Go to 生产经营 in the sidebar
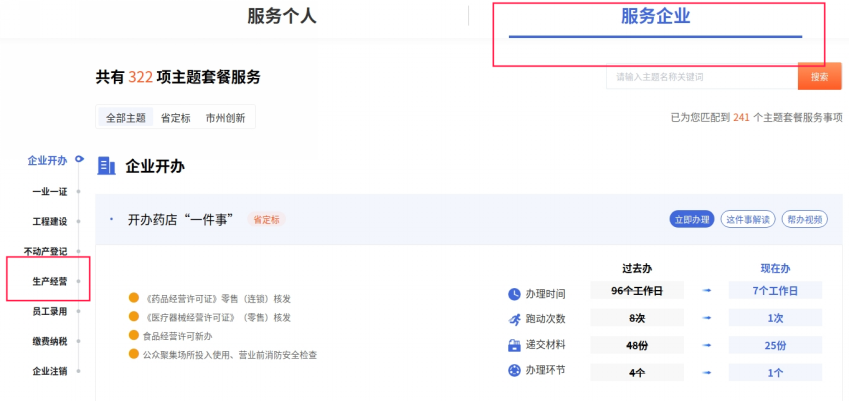 coord(49,281)
